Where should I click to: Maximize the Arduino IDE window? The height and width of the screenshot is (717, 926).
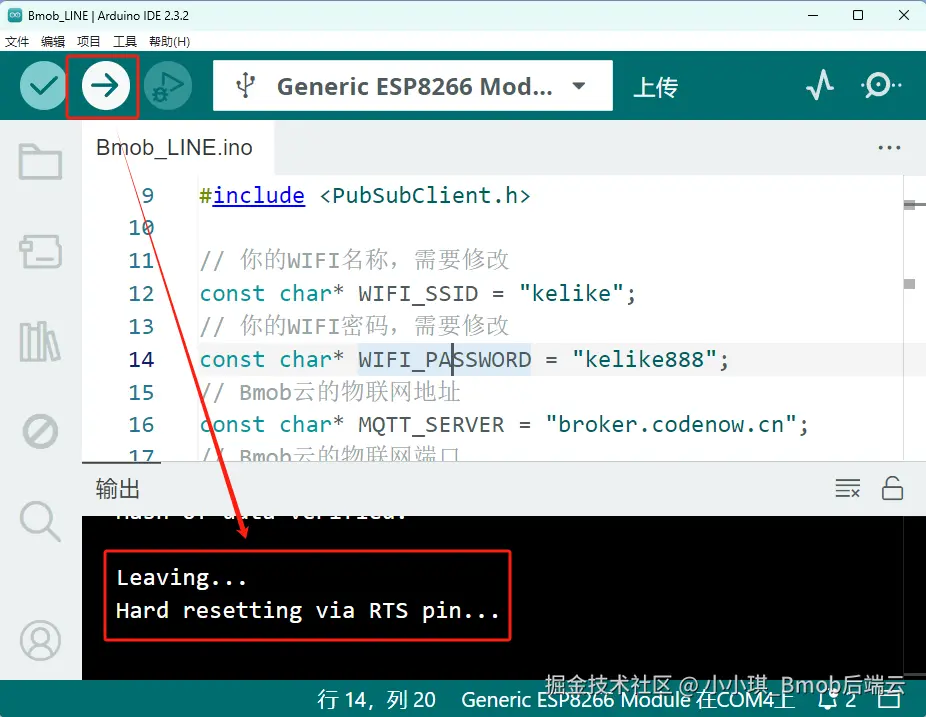[858, 15]
